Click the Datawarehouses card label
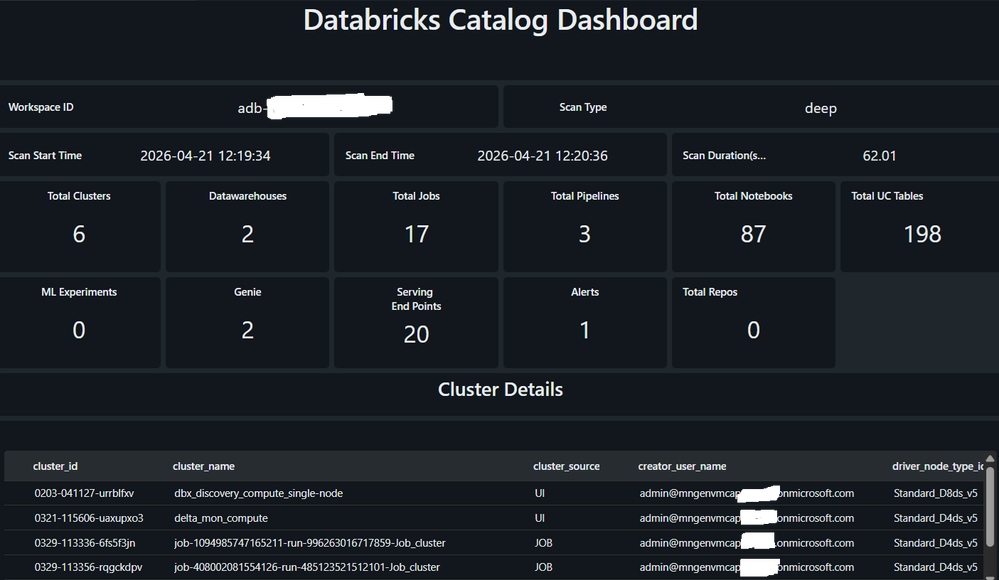 pos(248,196)
